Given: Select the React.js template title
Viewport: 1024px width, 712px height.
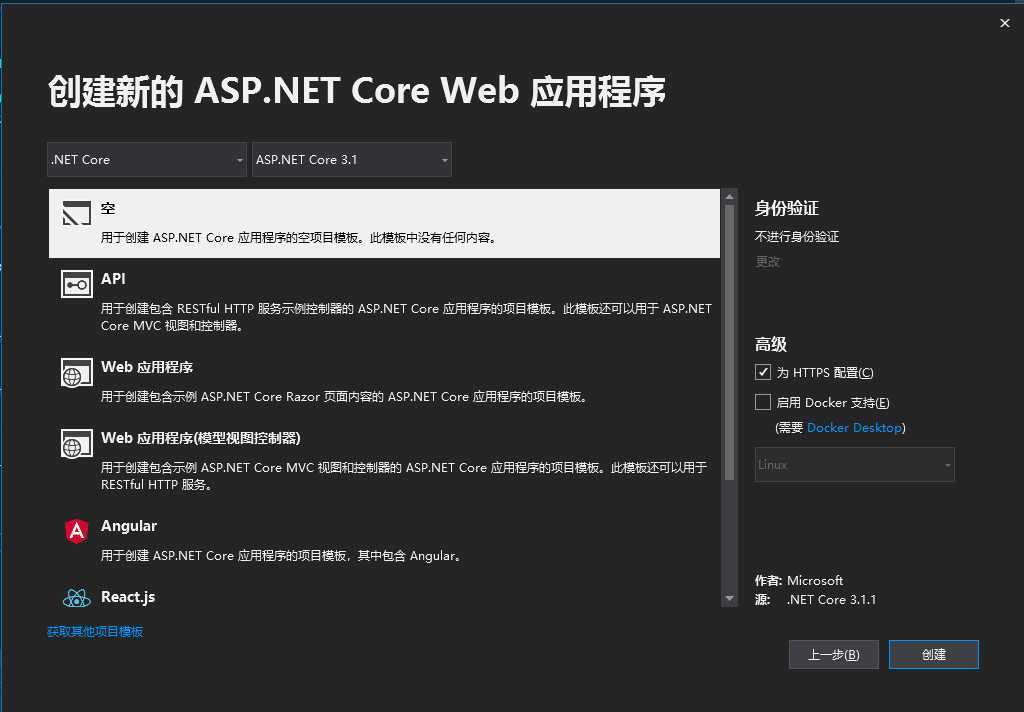Looking at the screenshot, I should click(128, 597).
